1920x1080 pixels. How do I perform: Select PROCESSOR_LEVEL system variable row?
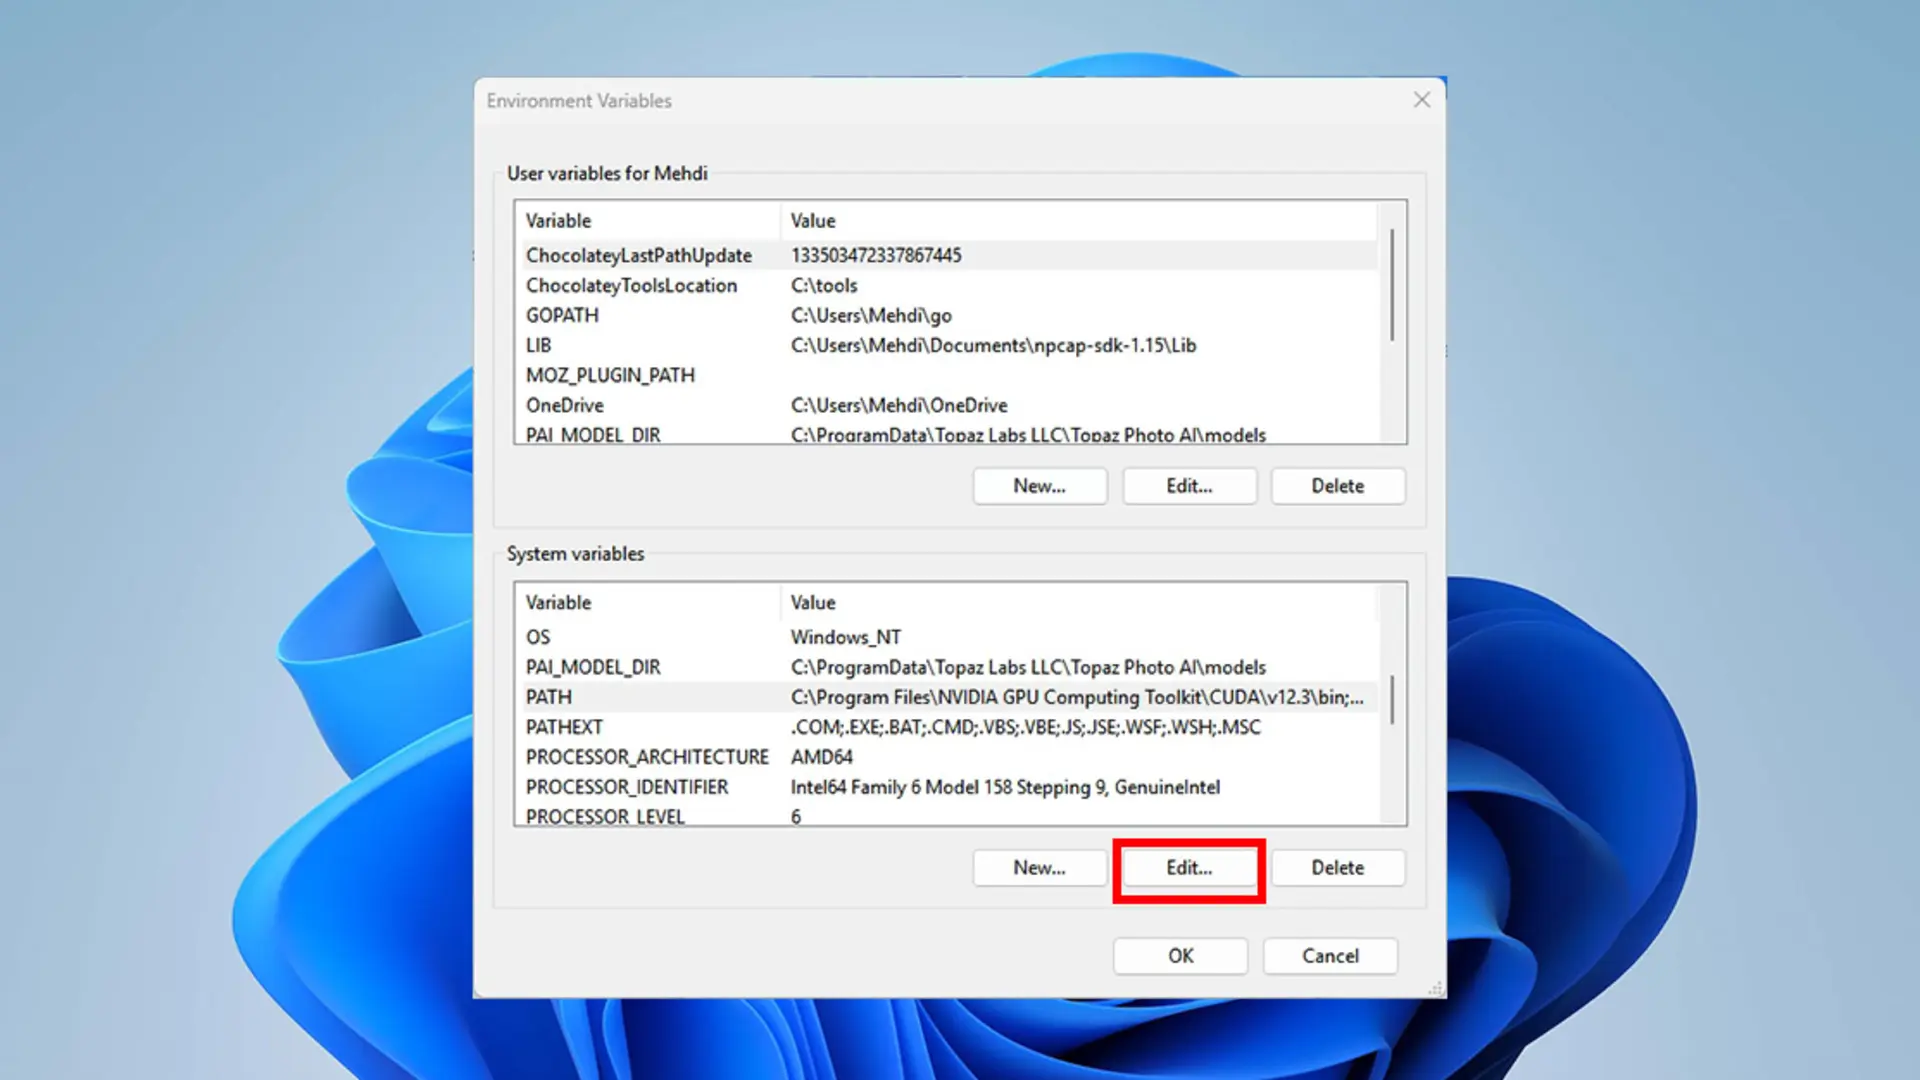(x=948, y=815)
